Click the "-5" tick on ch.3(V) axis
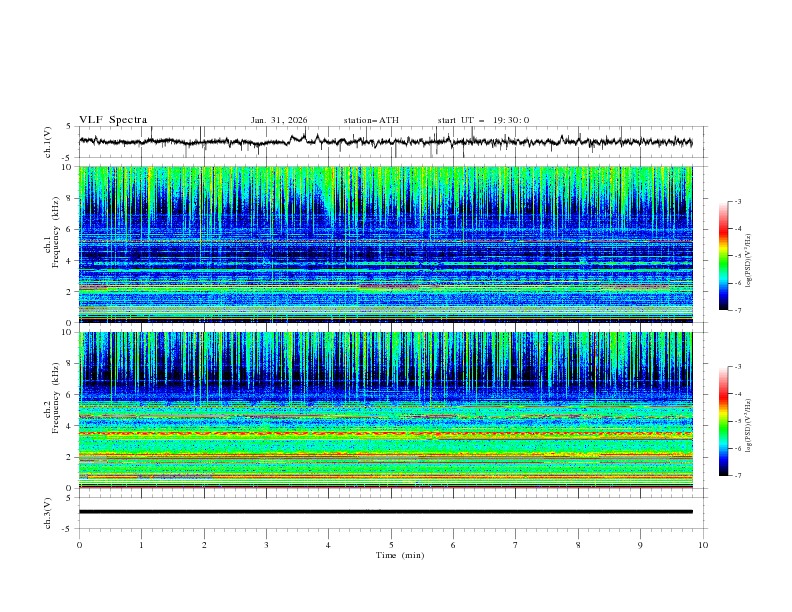Screen dimensions: 792x612 click(68, 529)
